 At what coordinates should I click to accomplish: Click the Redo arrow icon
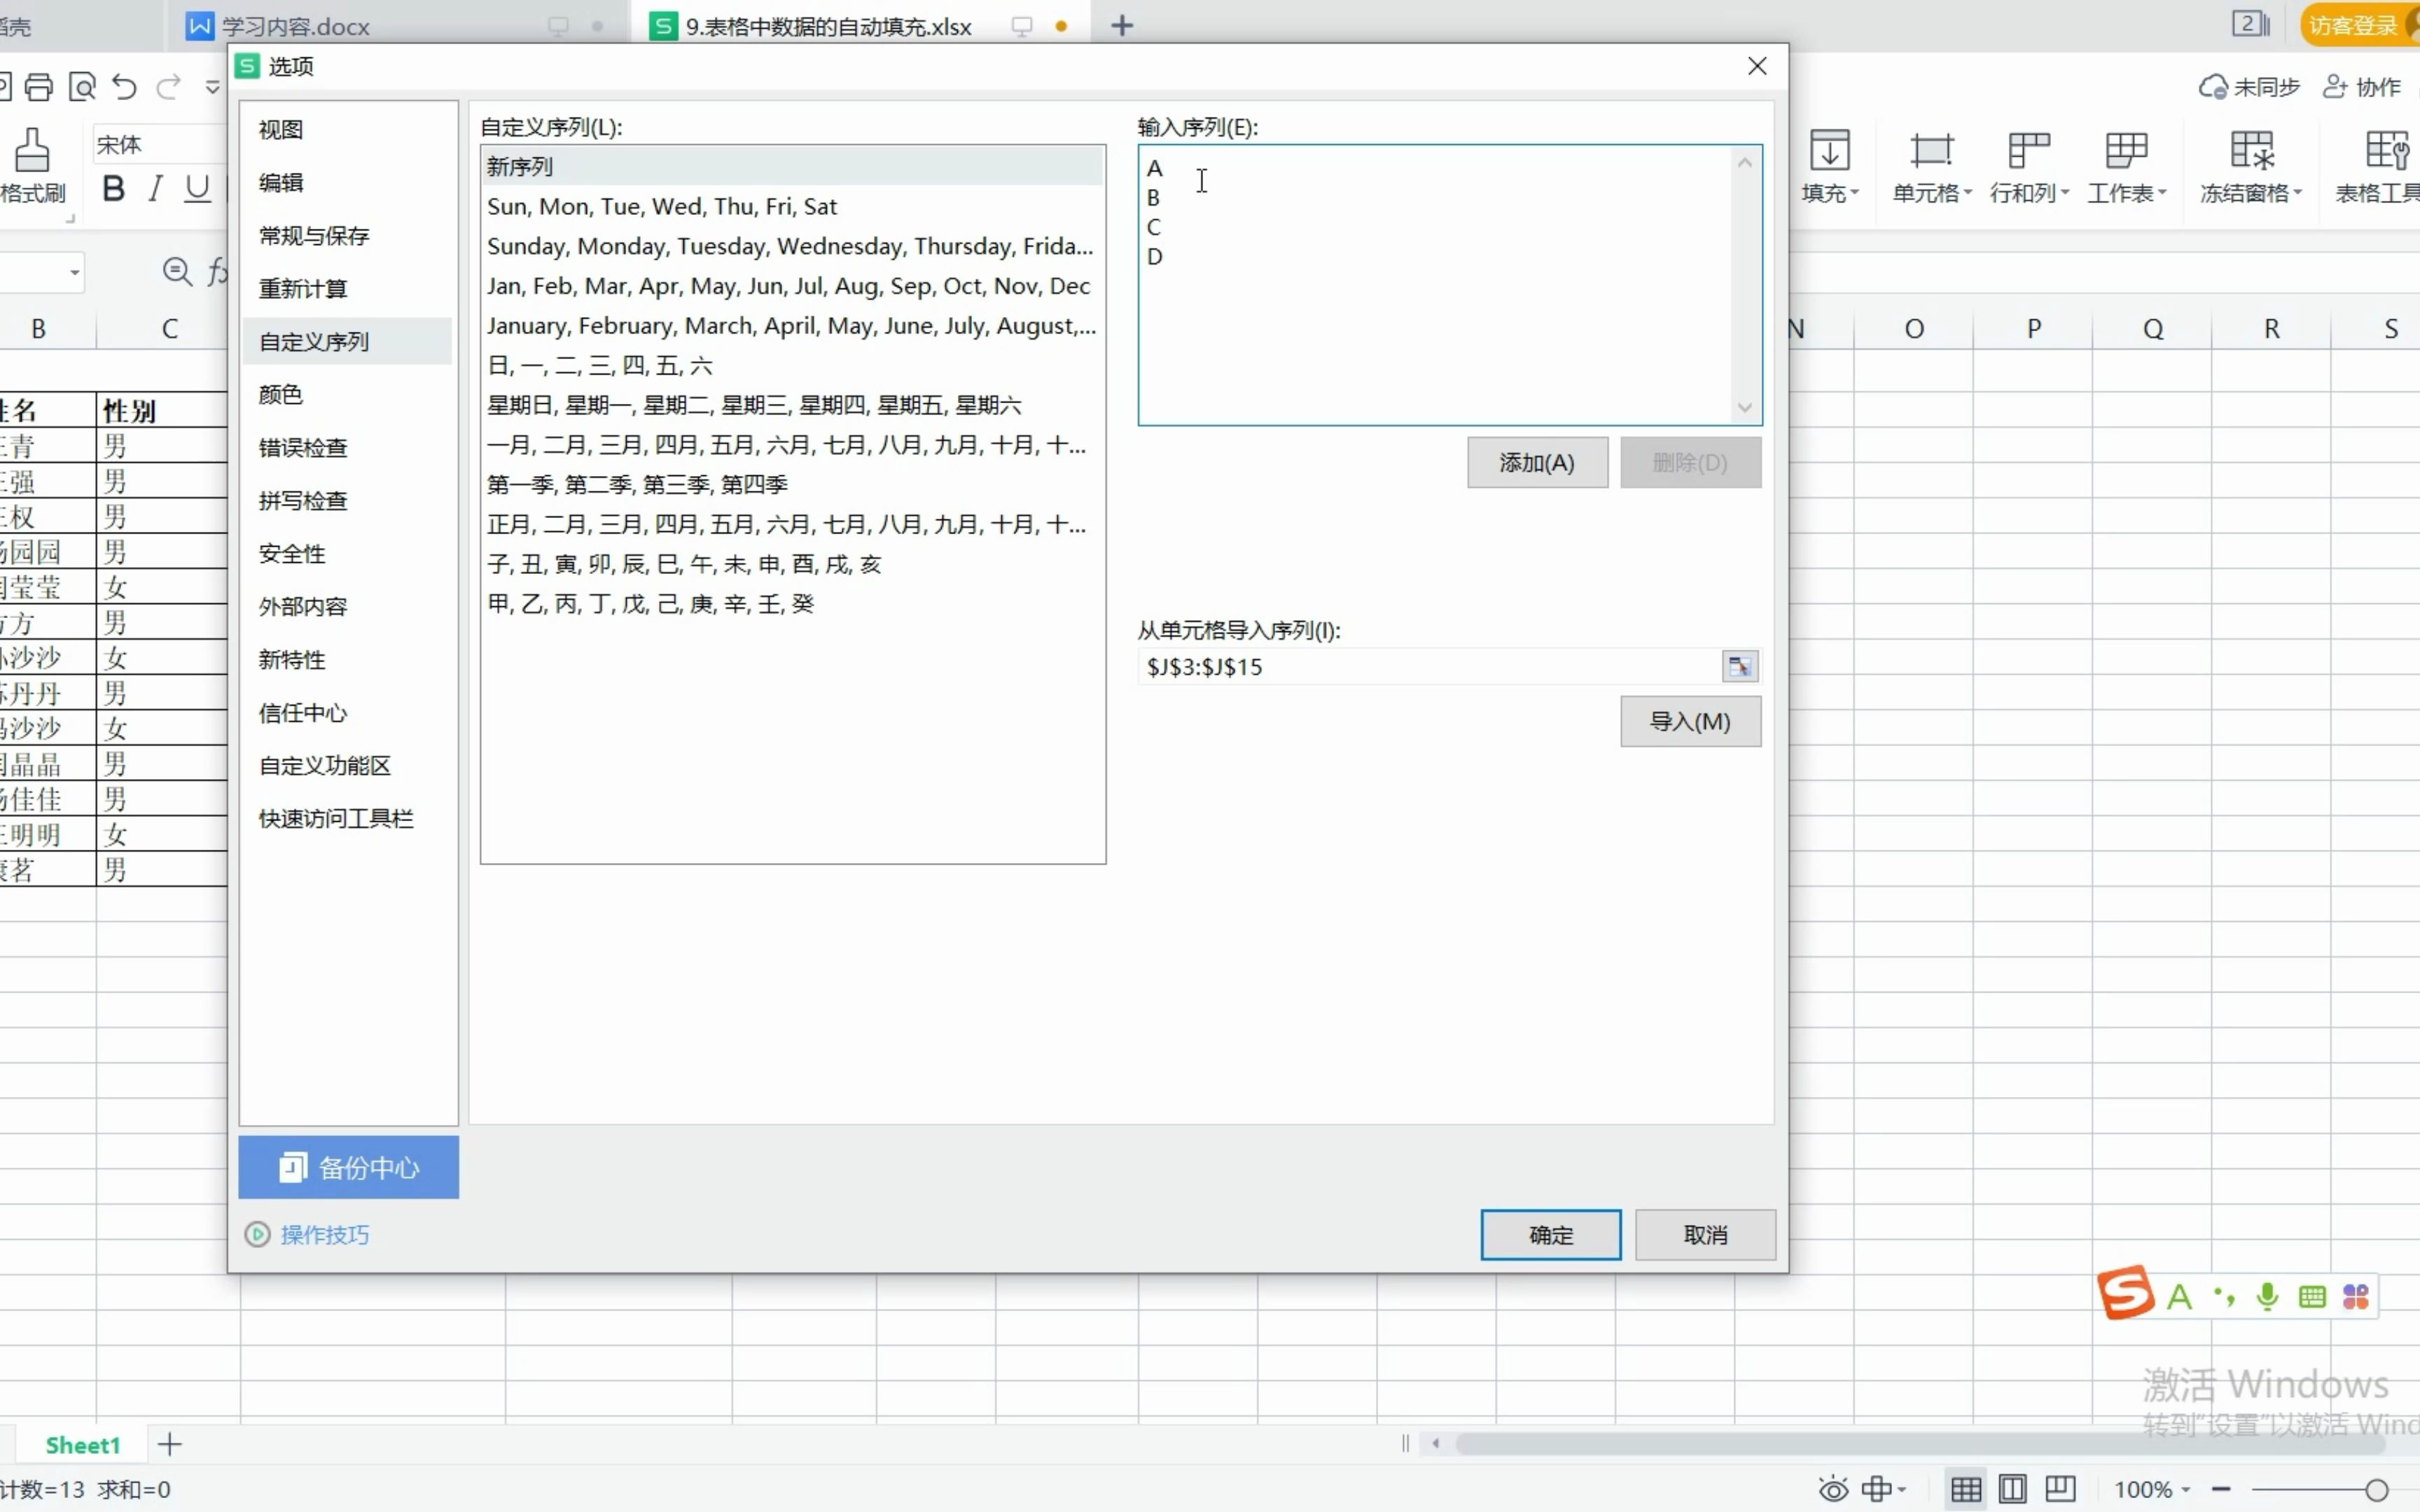pyautogui.click(x=169, y=88)
